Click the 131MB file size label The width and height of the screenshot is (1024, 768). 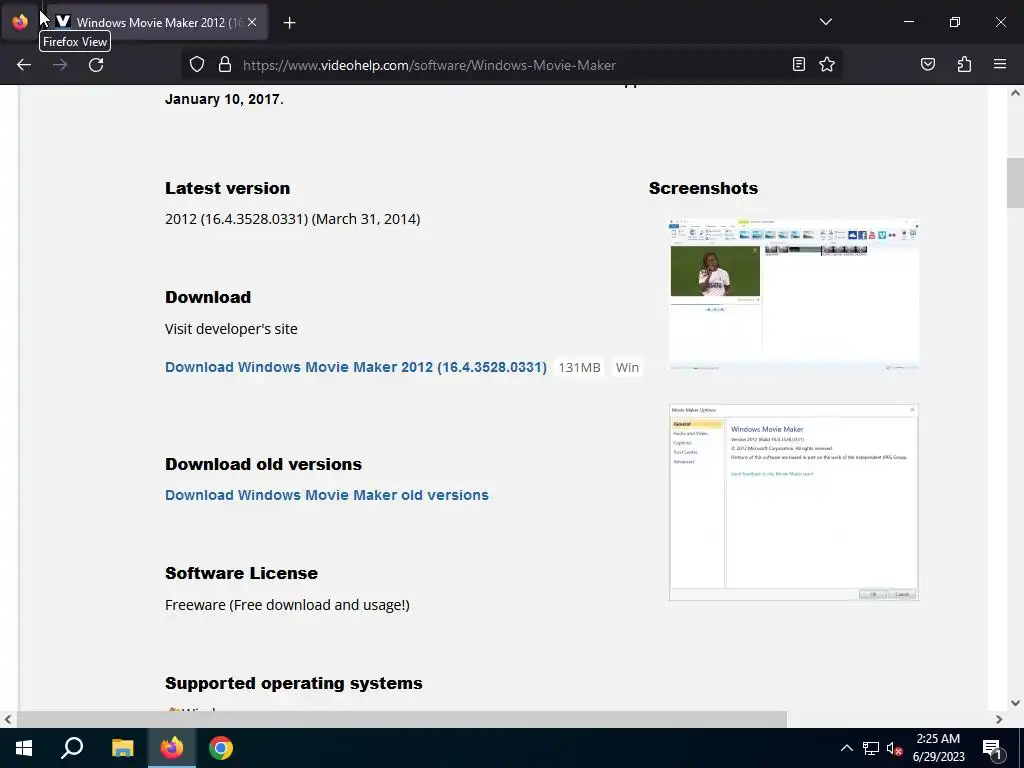tap(579, 368)
